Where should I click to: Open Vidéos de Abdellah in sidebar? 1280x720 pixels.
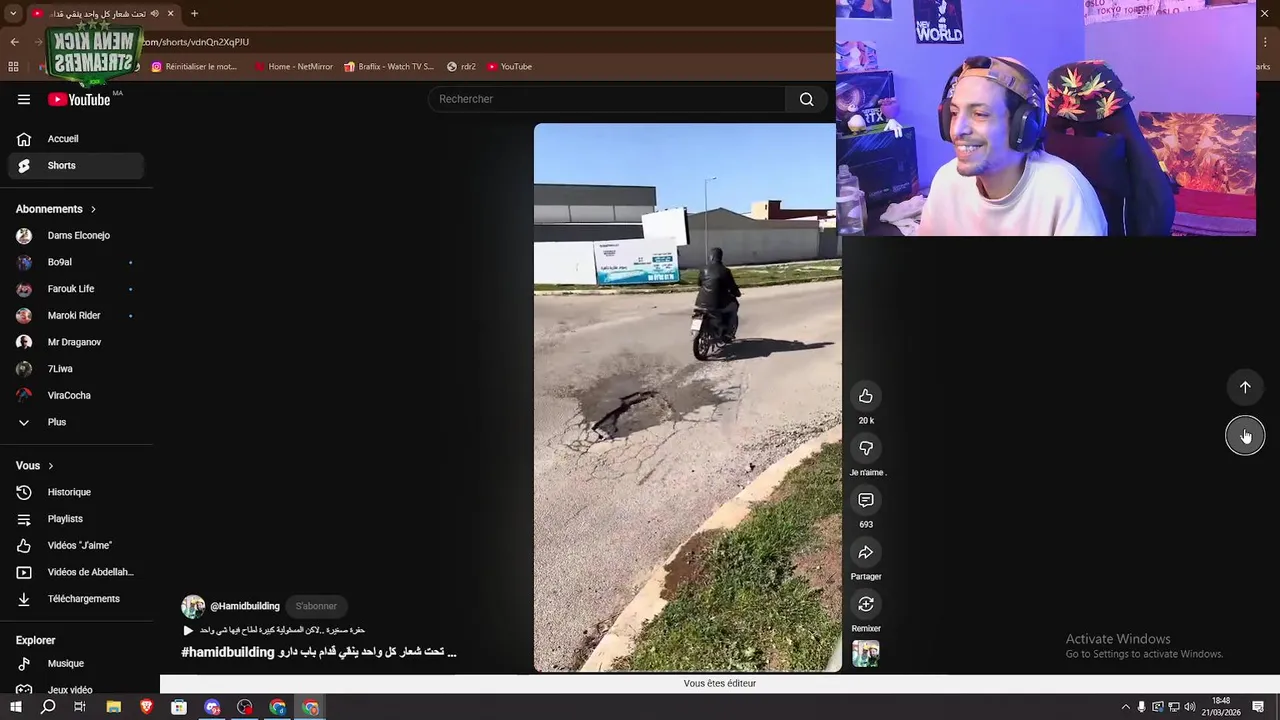click(76, 572)
